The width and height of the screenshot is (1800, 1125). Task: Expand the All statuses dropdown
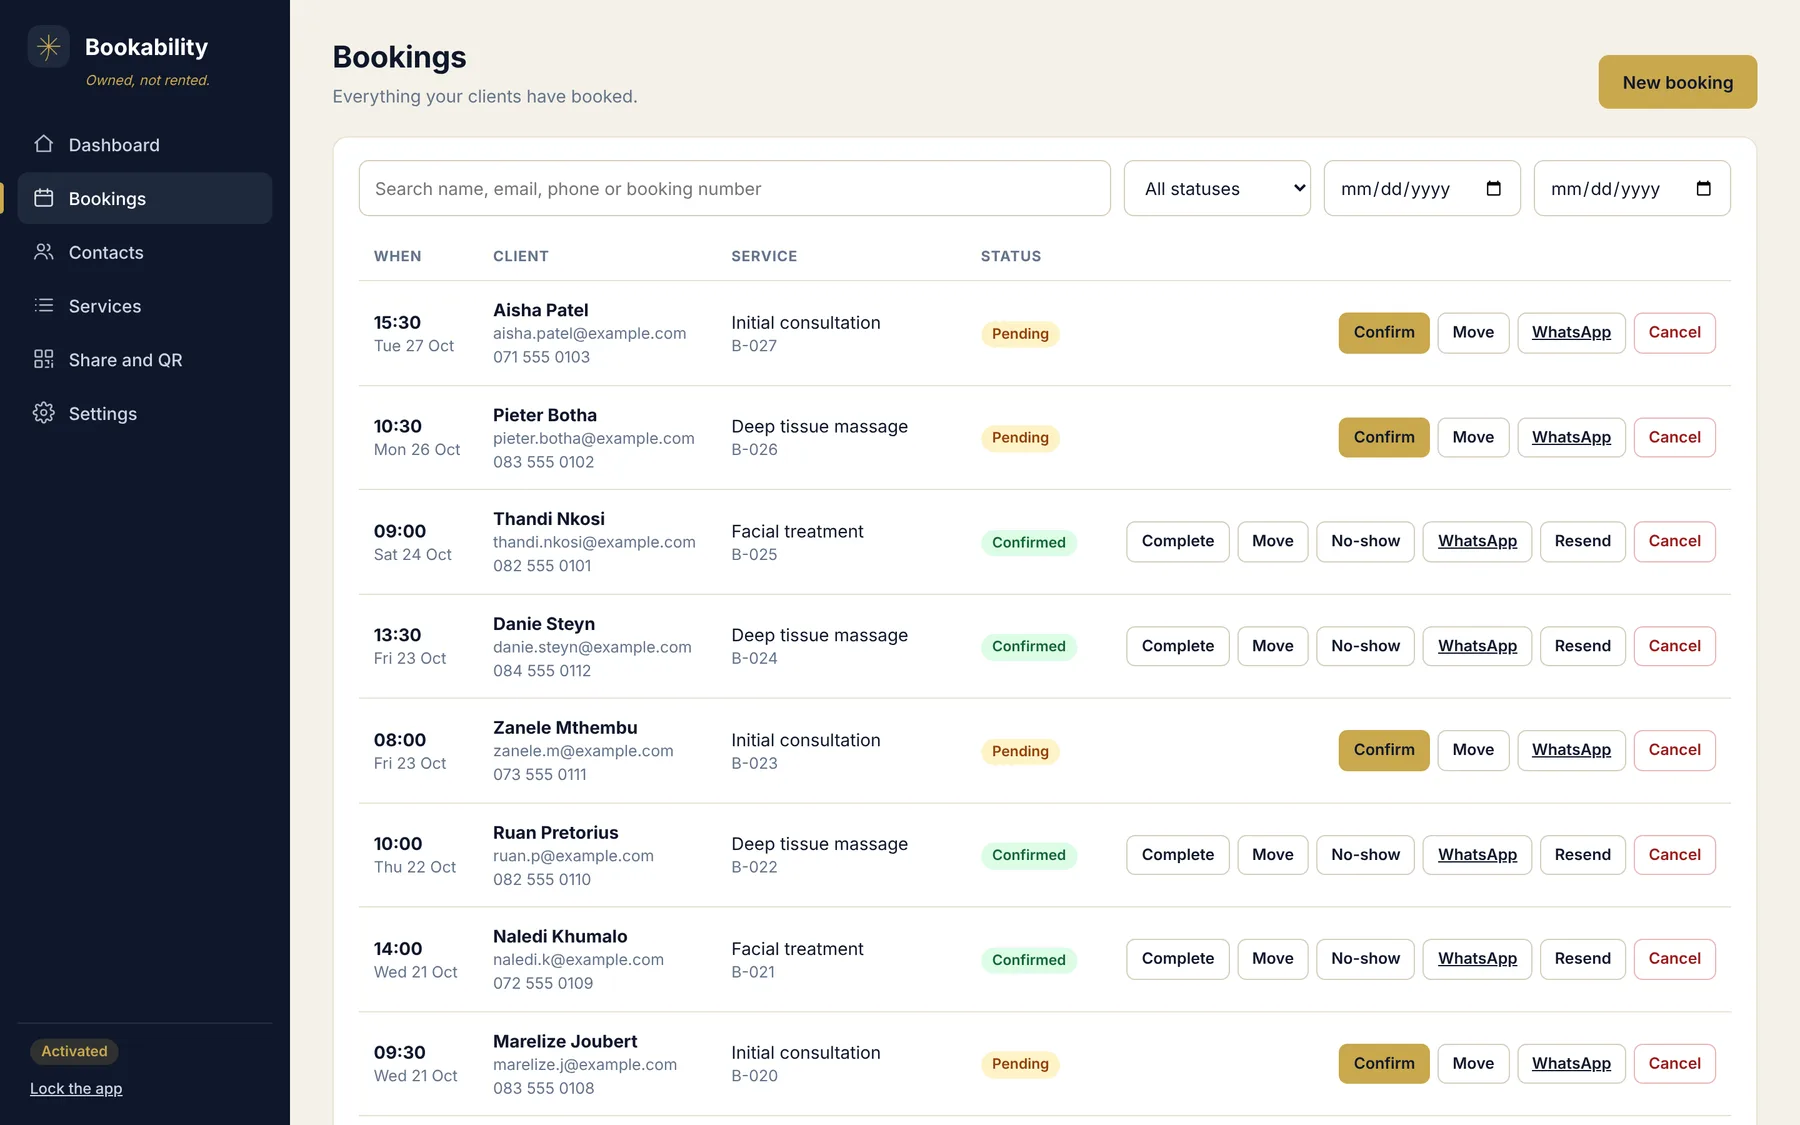pyautogui.click(x=1217, y=188)
